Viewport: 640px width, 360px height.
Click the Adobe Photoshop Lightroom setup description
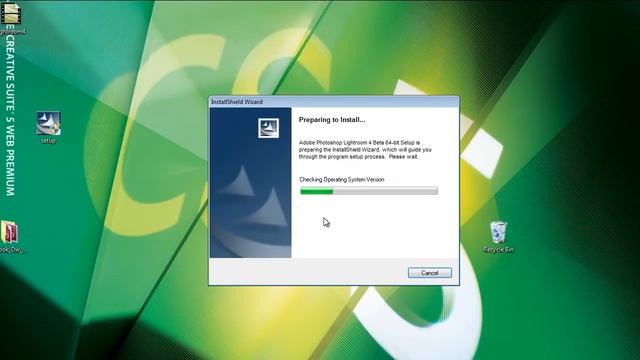point(365,150)
